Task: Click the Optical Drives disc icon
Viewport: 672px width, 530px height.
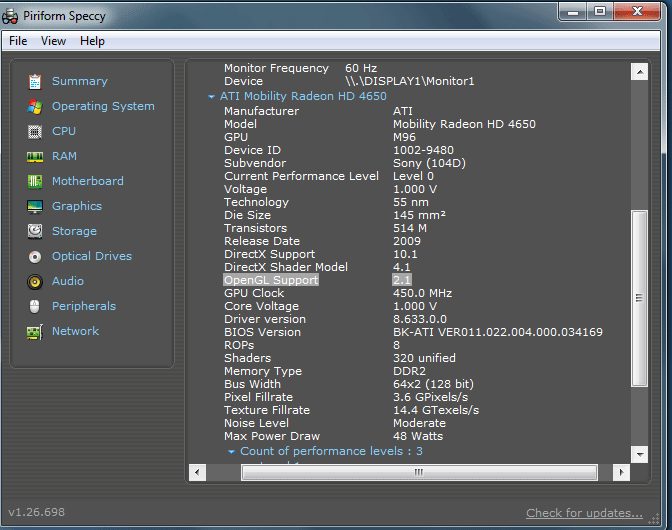Action: coord(35,256)
